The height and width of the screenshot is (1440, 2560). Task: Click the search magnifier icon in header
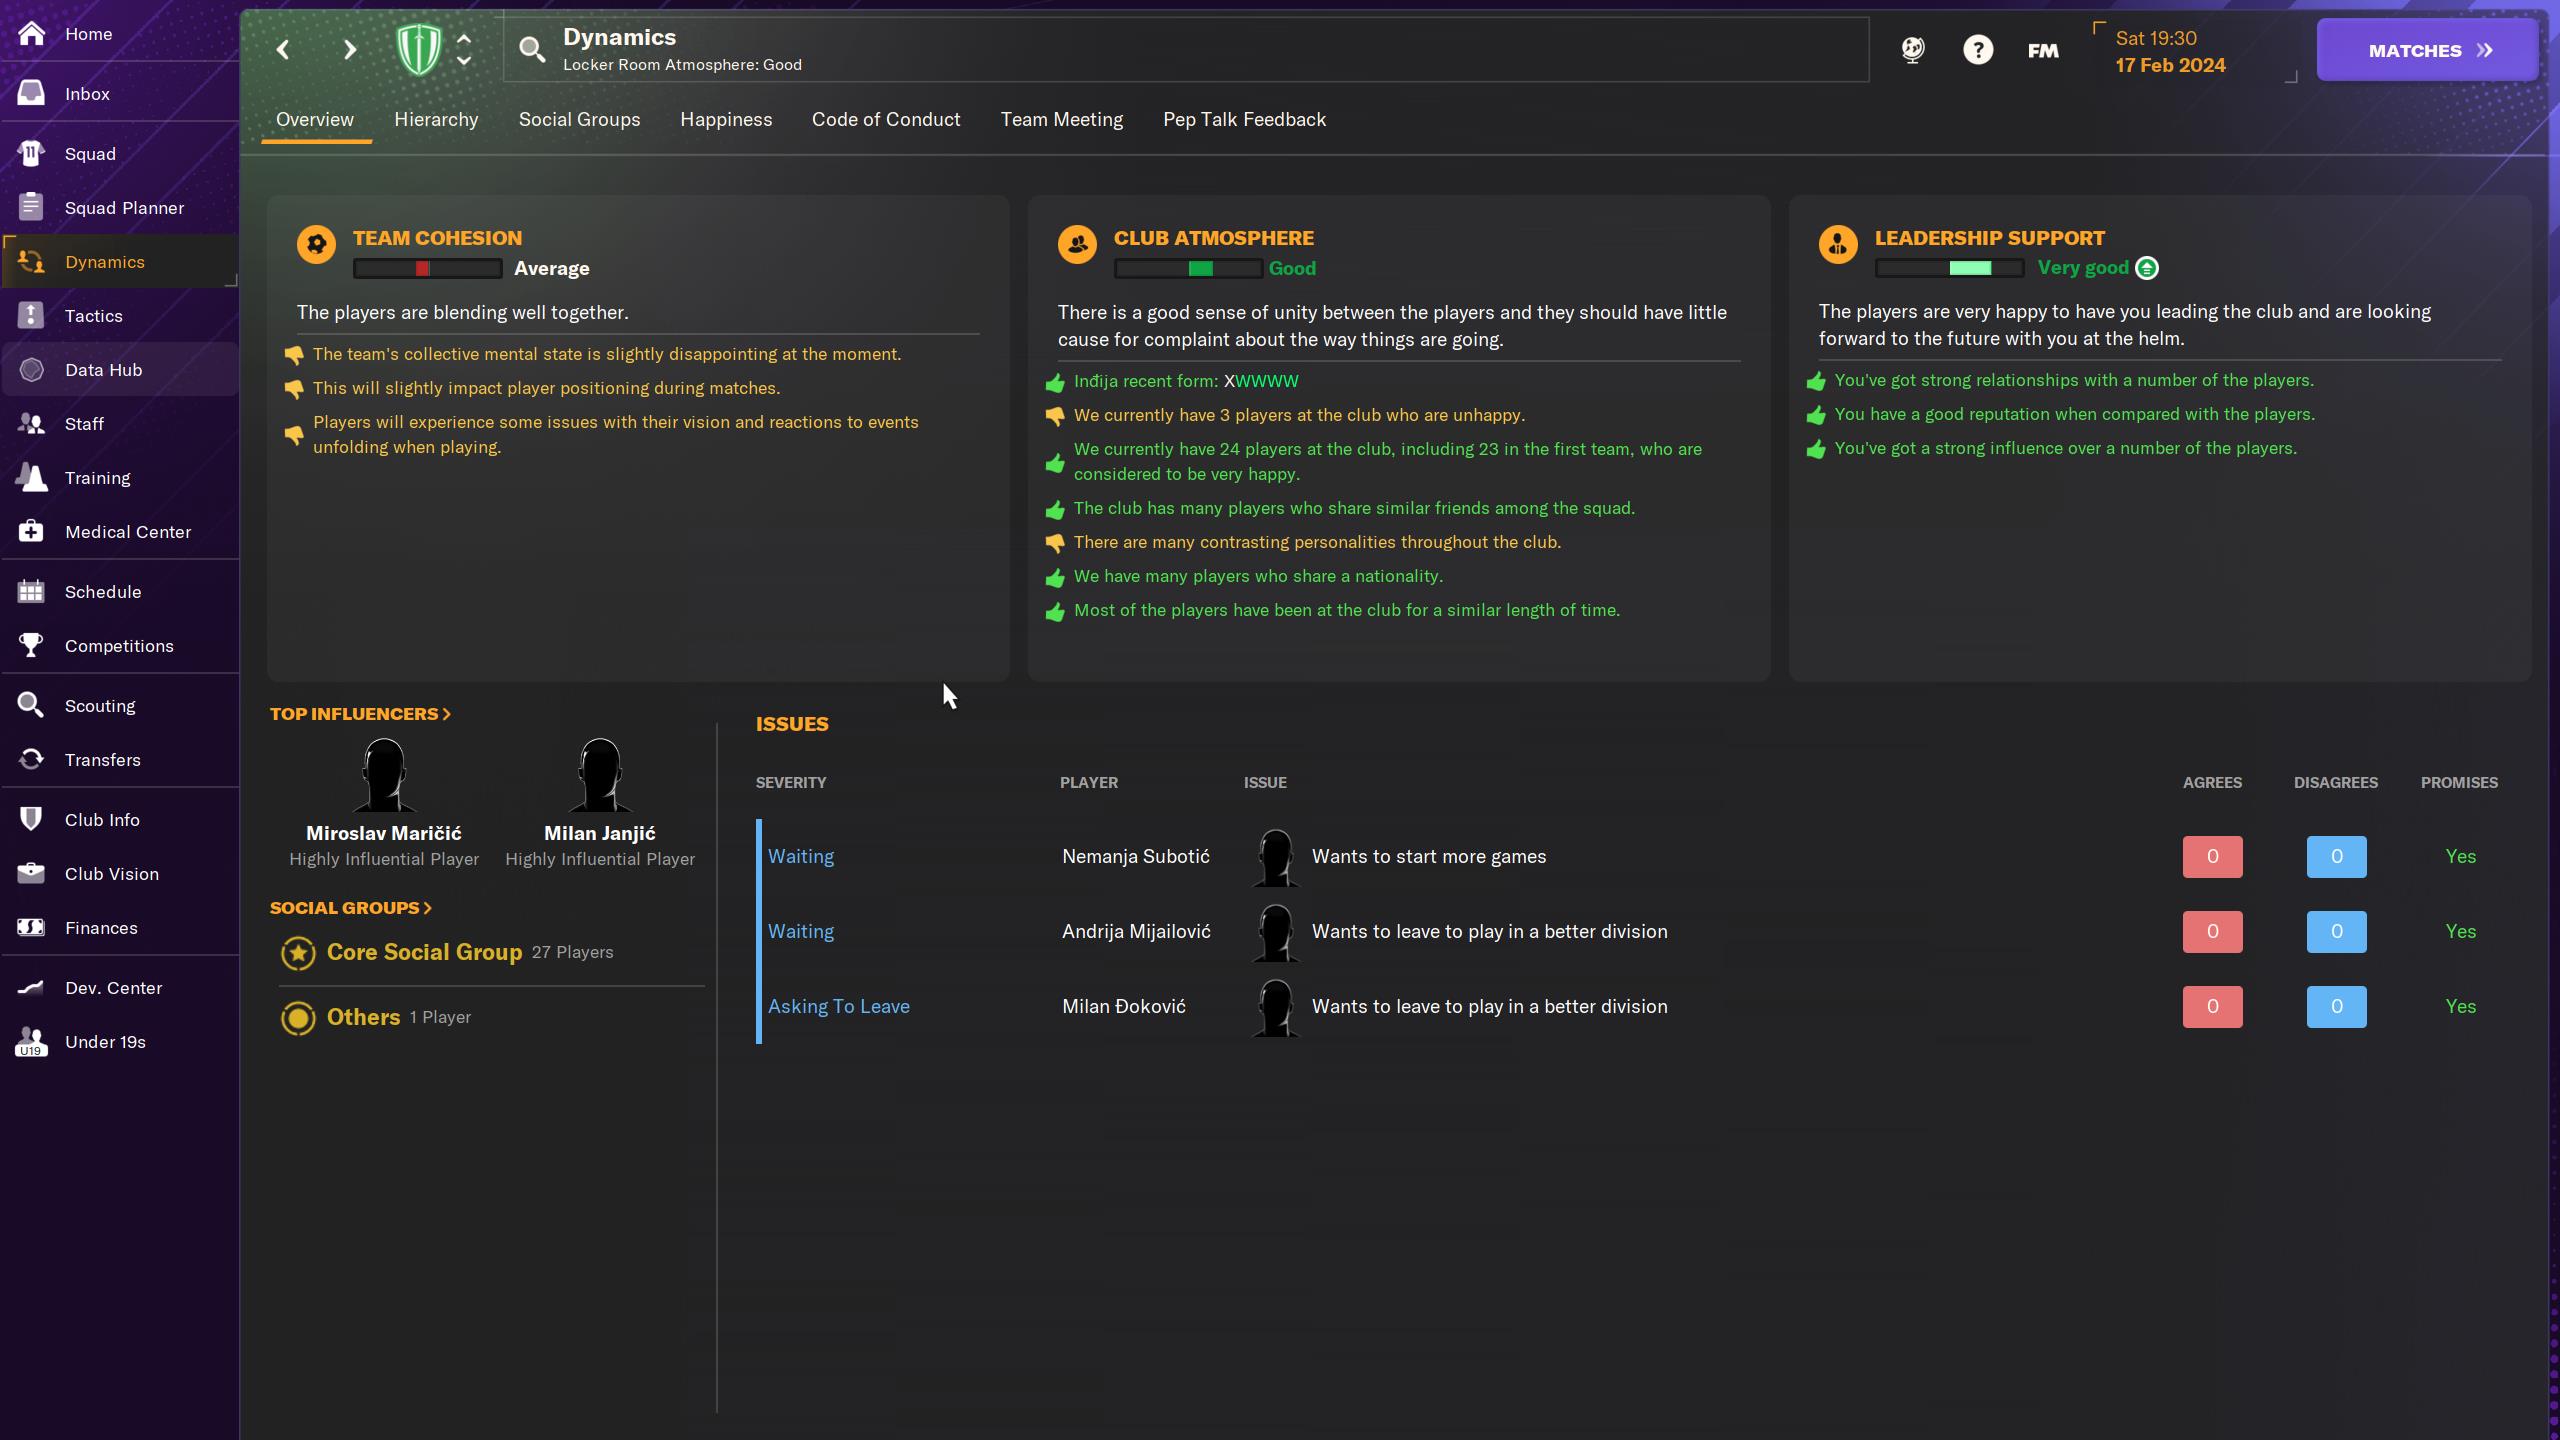click(532, 50)
